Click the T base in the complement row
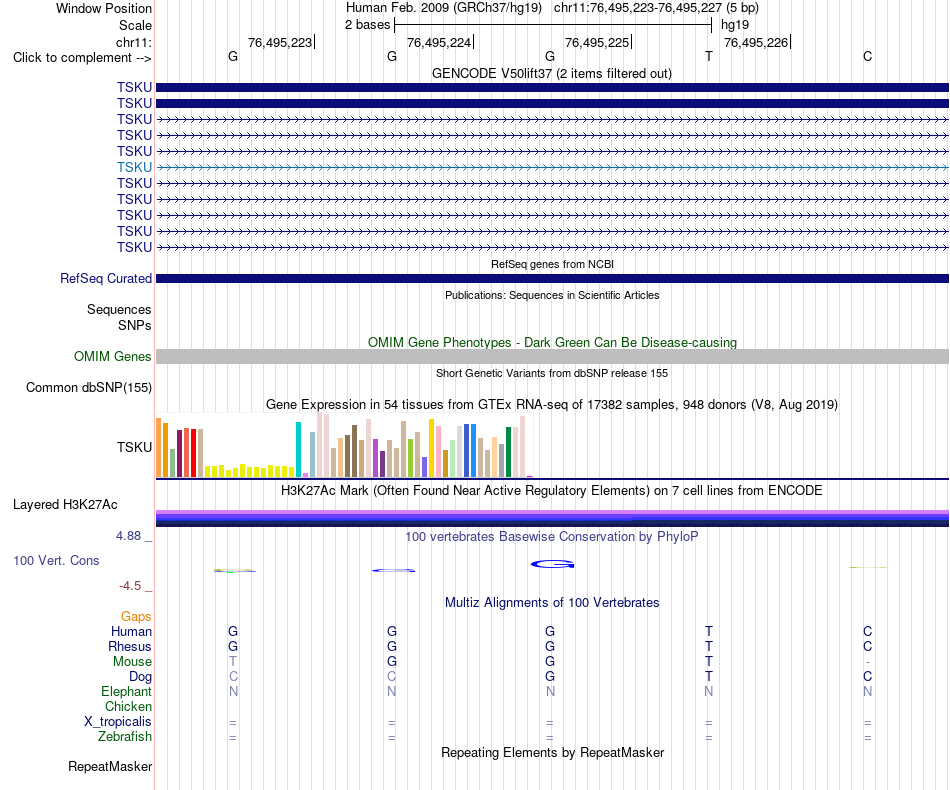The height and width of the screenshot is (790, 950). pos(709,56)
